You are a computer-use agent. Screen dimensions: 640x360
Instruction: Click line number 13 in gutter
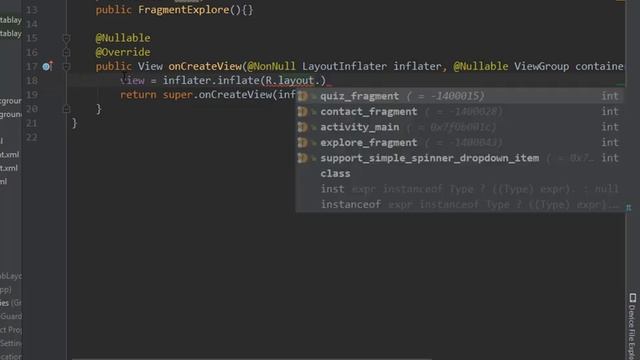click(31, 10)
